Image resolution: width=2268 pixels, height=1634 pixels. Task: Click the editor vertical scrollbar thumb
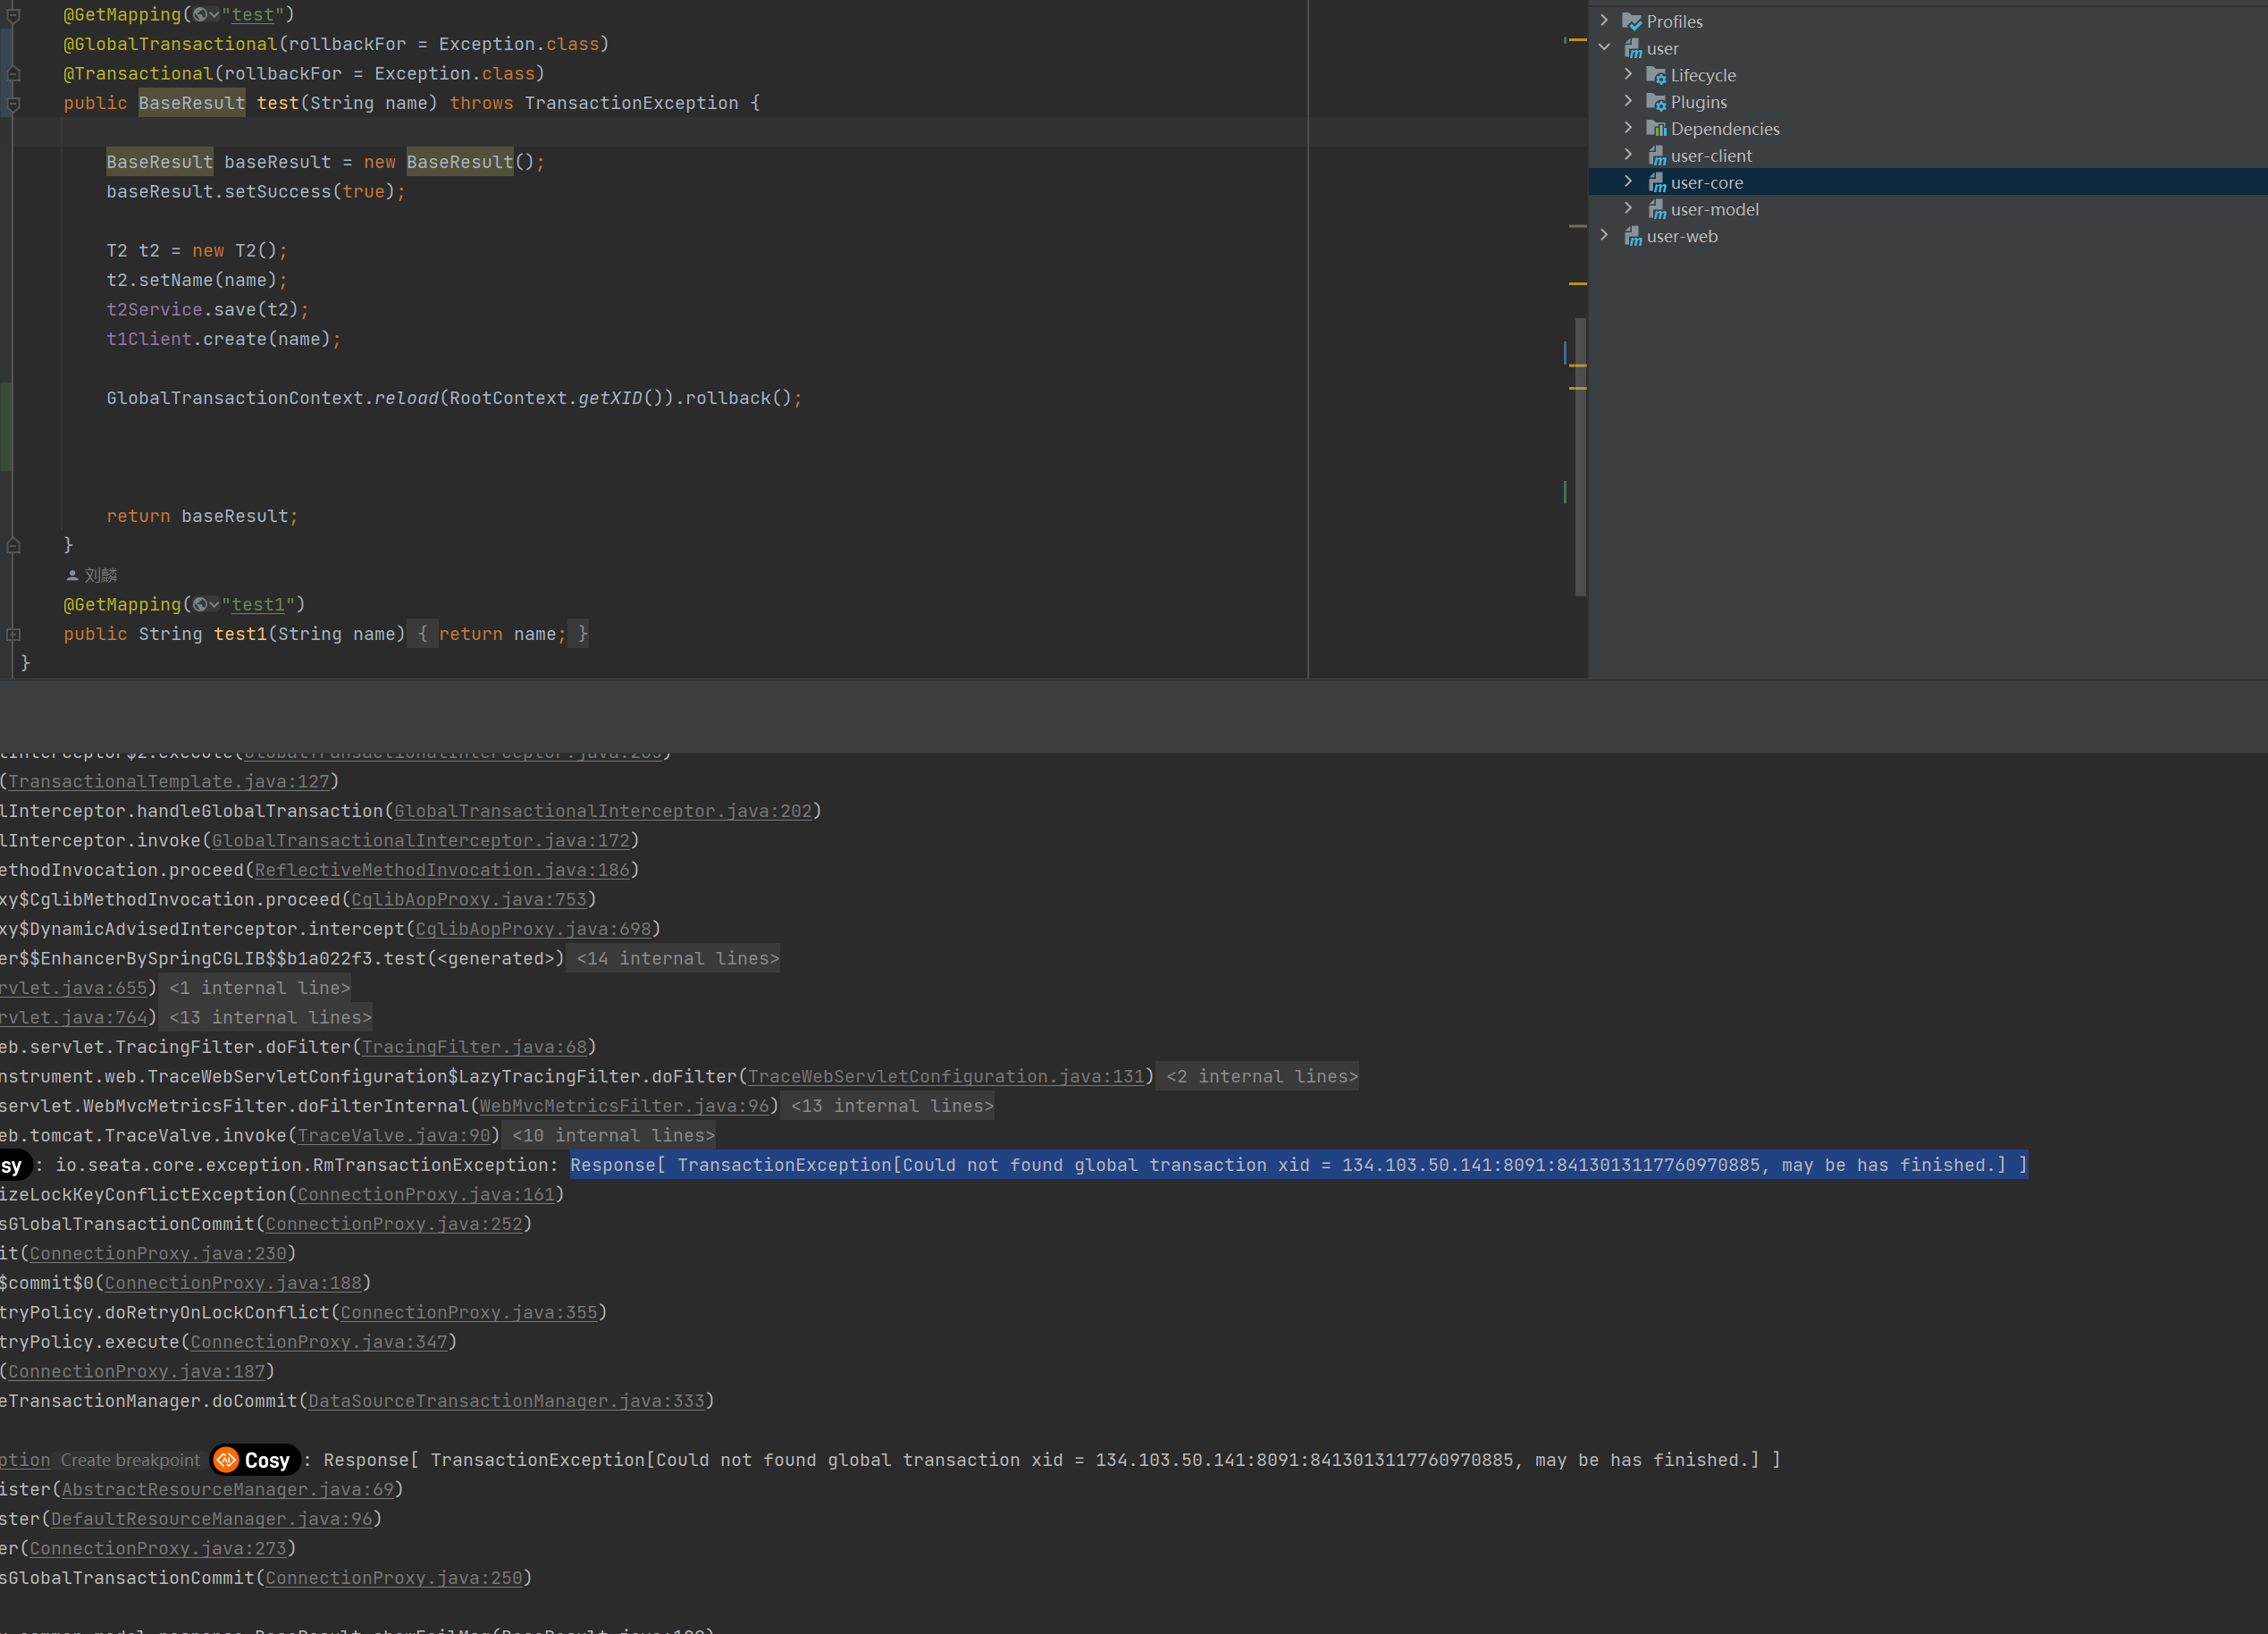[x=1580, y=456]
